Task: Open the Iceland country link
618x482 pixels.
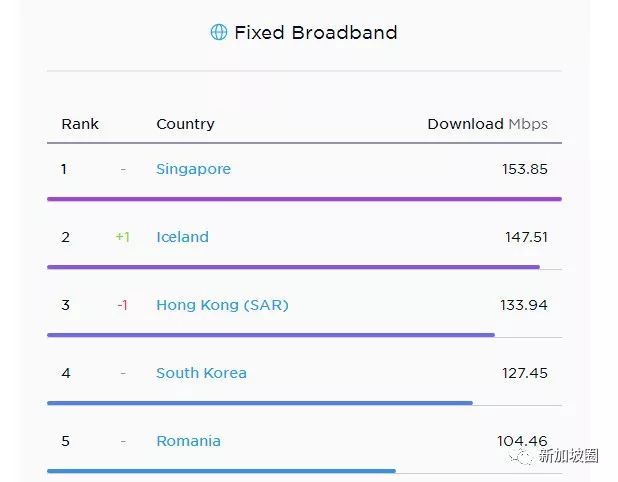Action: [x=182, y=237]
